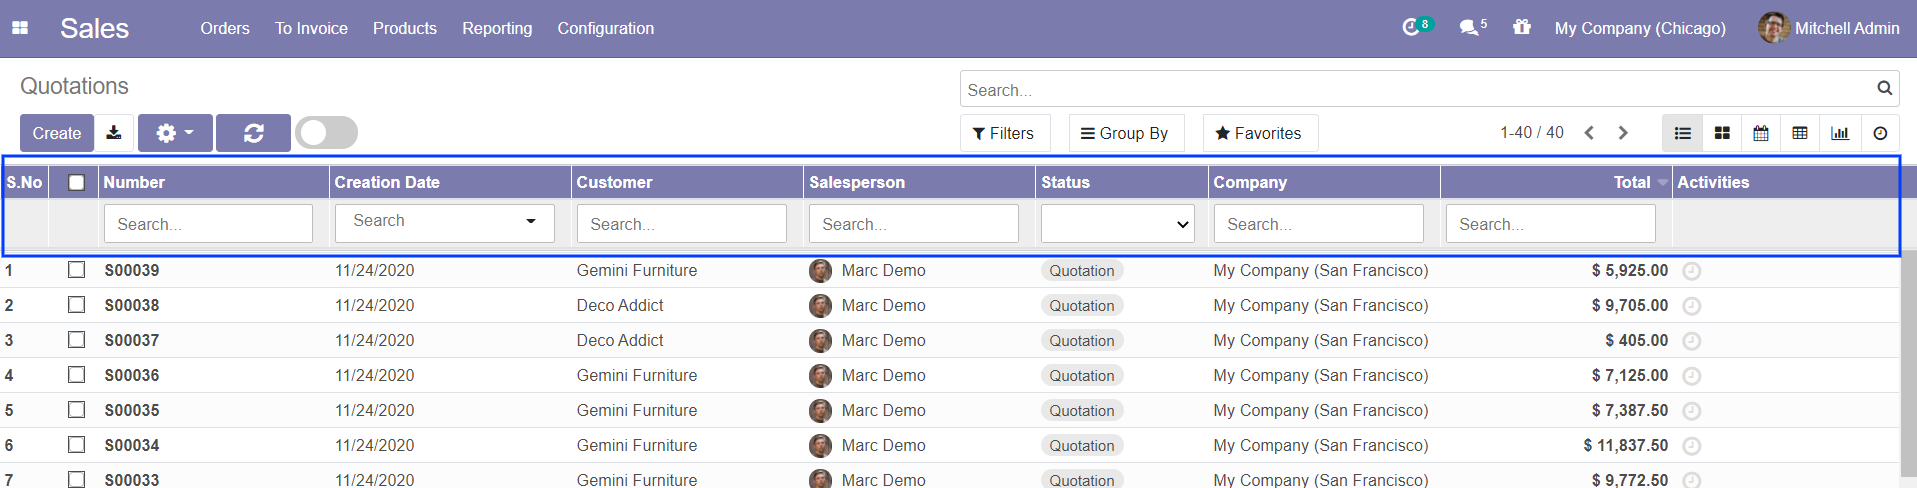Switch to pivot table view

(1800, 133)
